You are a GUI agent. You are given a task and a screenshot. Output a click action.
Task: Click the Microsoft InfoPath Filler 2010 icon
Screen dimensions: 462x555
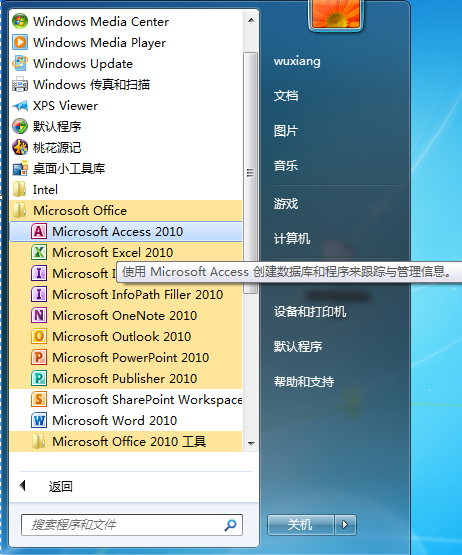(x=39, y=294)
